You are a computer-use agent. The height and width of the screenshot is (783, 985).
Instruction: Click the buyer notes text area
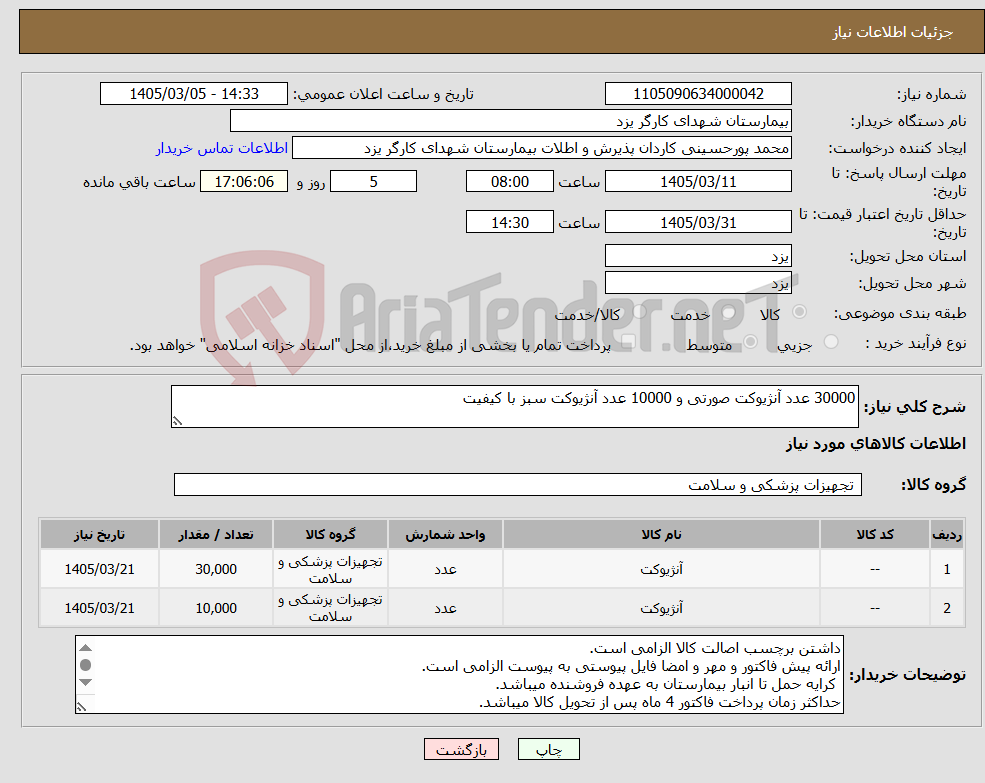[459, 674]
